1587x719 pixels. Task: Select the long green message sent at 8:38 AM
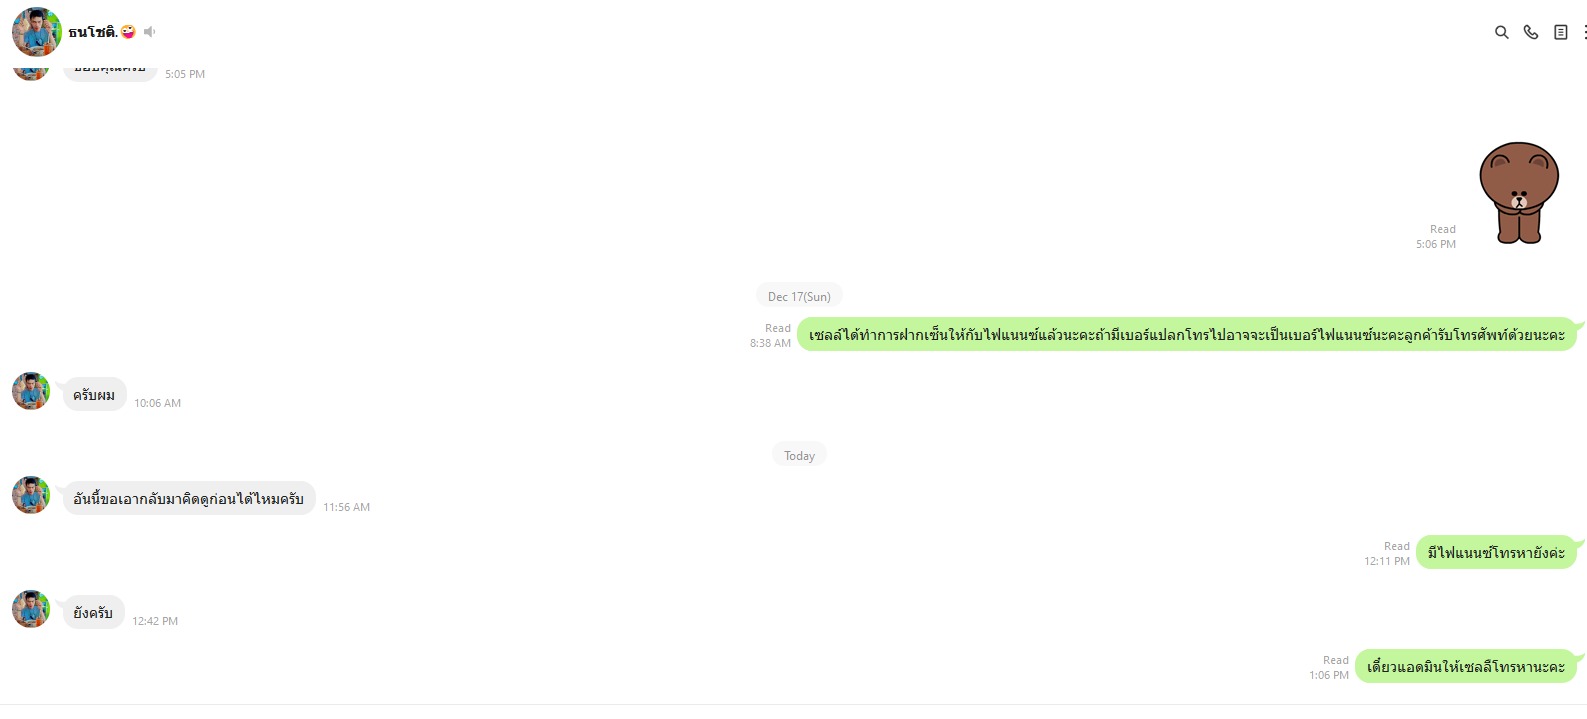[1187, 335]
